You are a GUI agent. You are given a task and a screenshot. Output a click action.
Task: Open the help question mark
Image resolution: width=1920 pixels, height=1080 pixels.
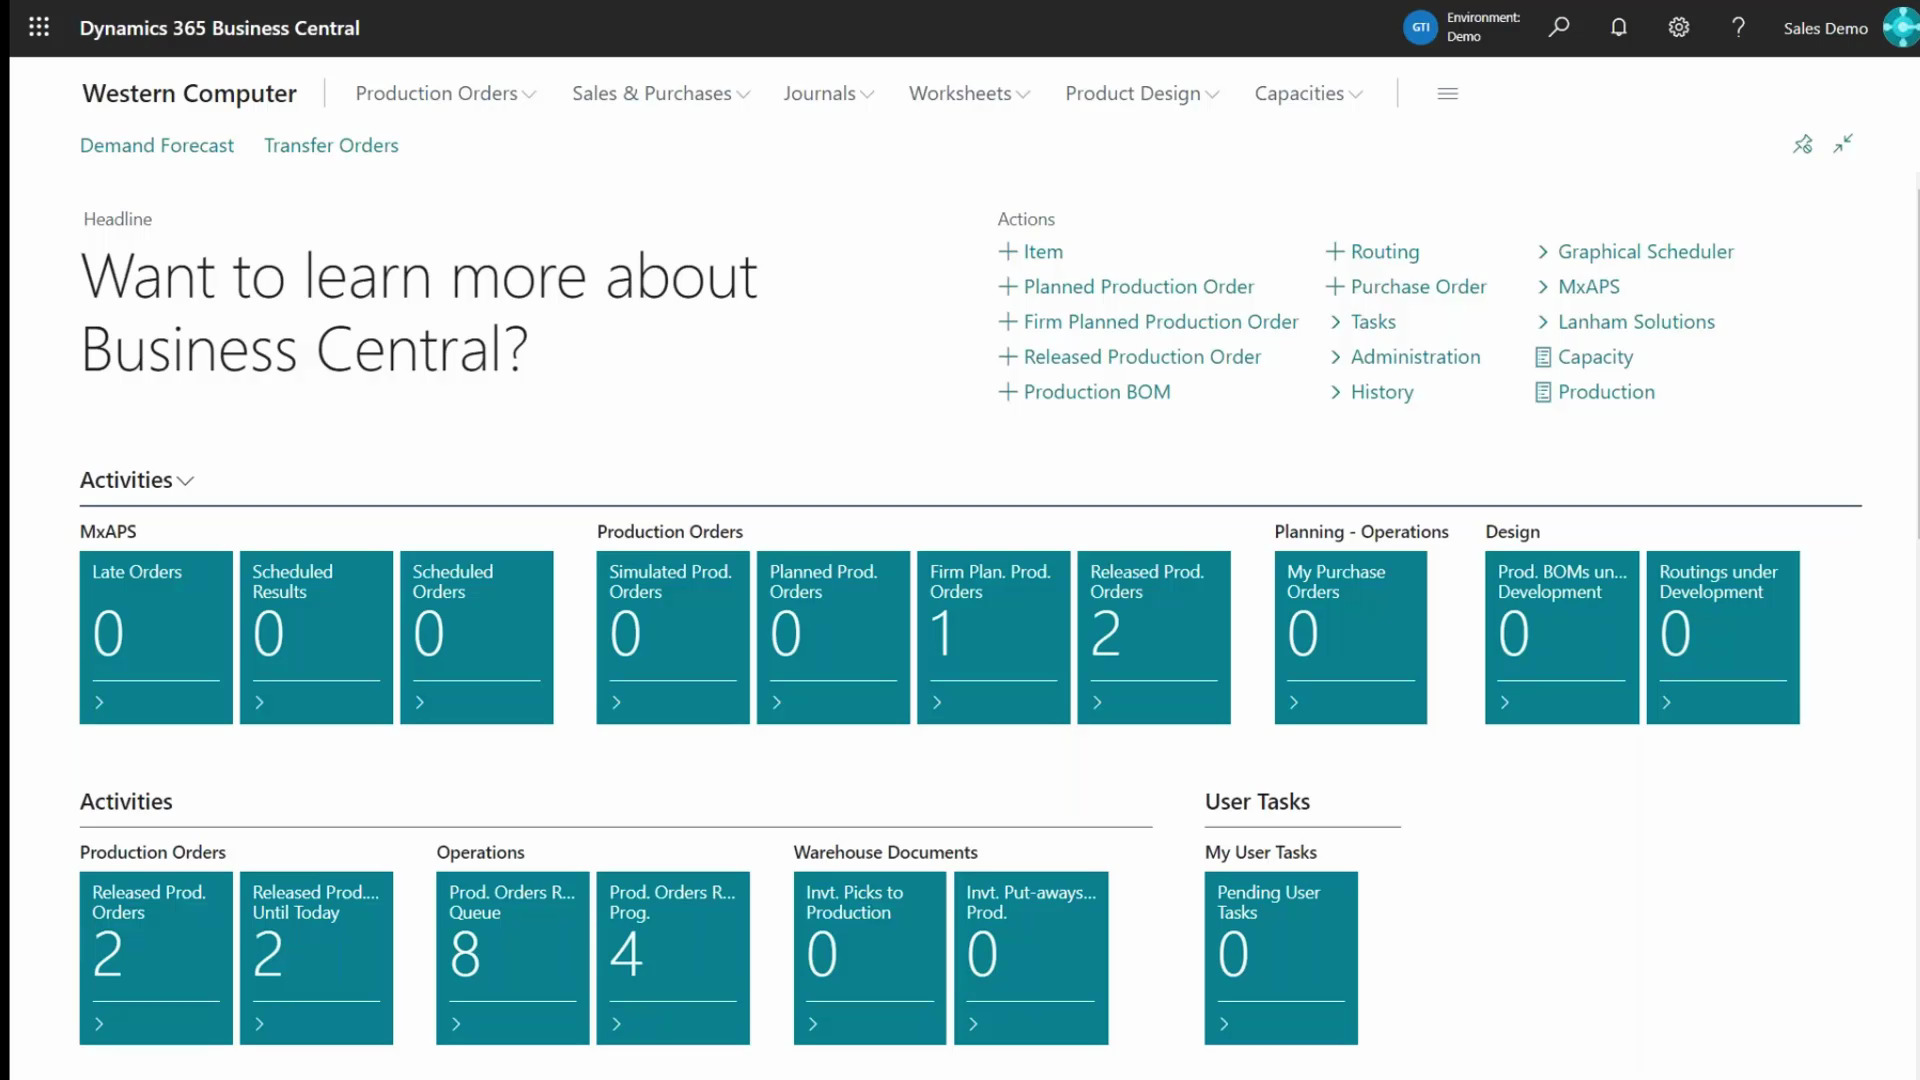[1738, 27]
